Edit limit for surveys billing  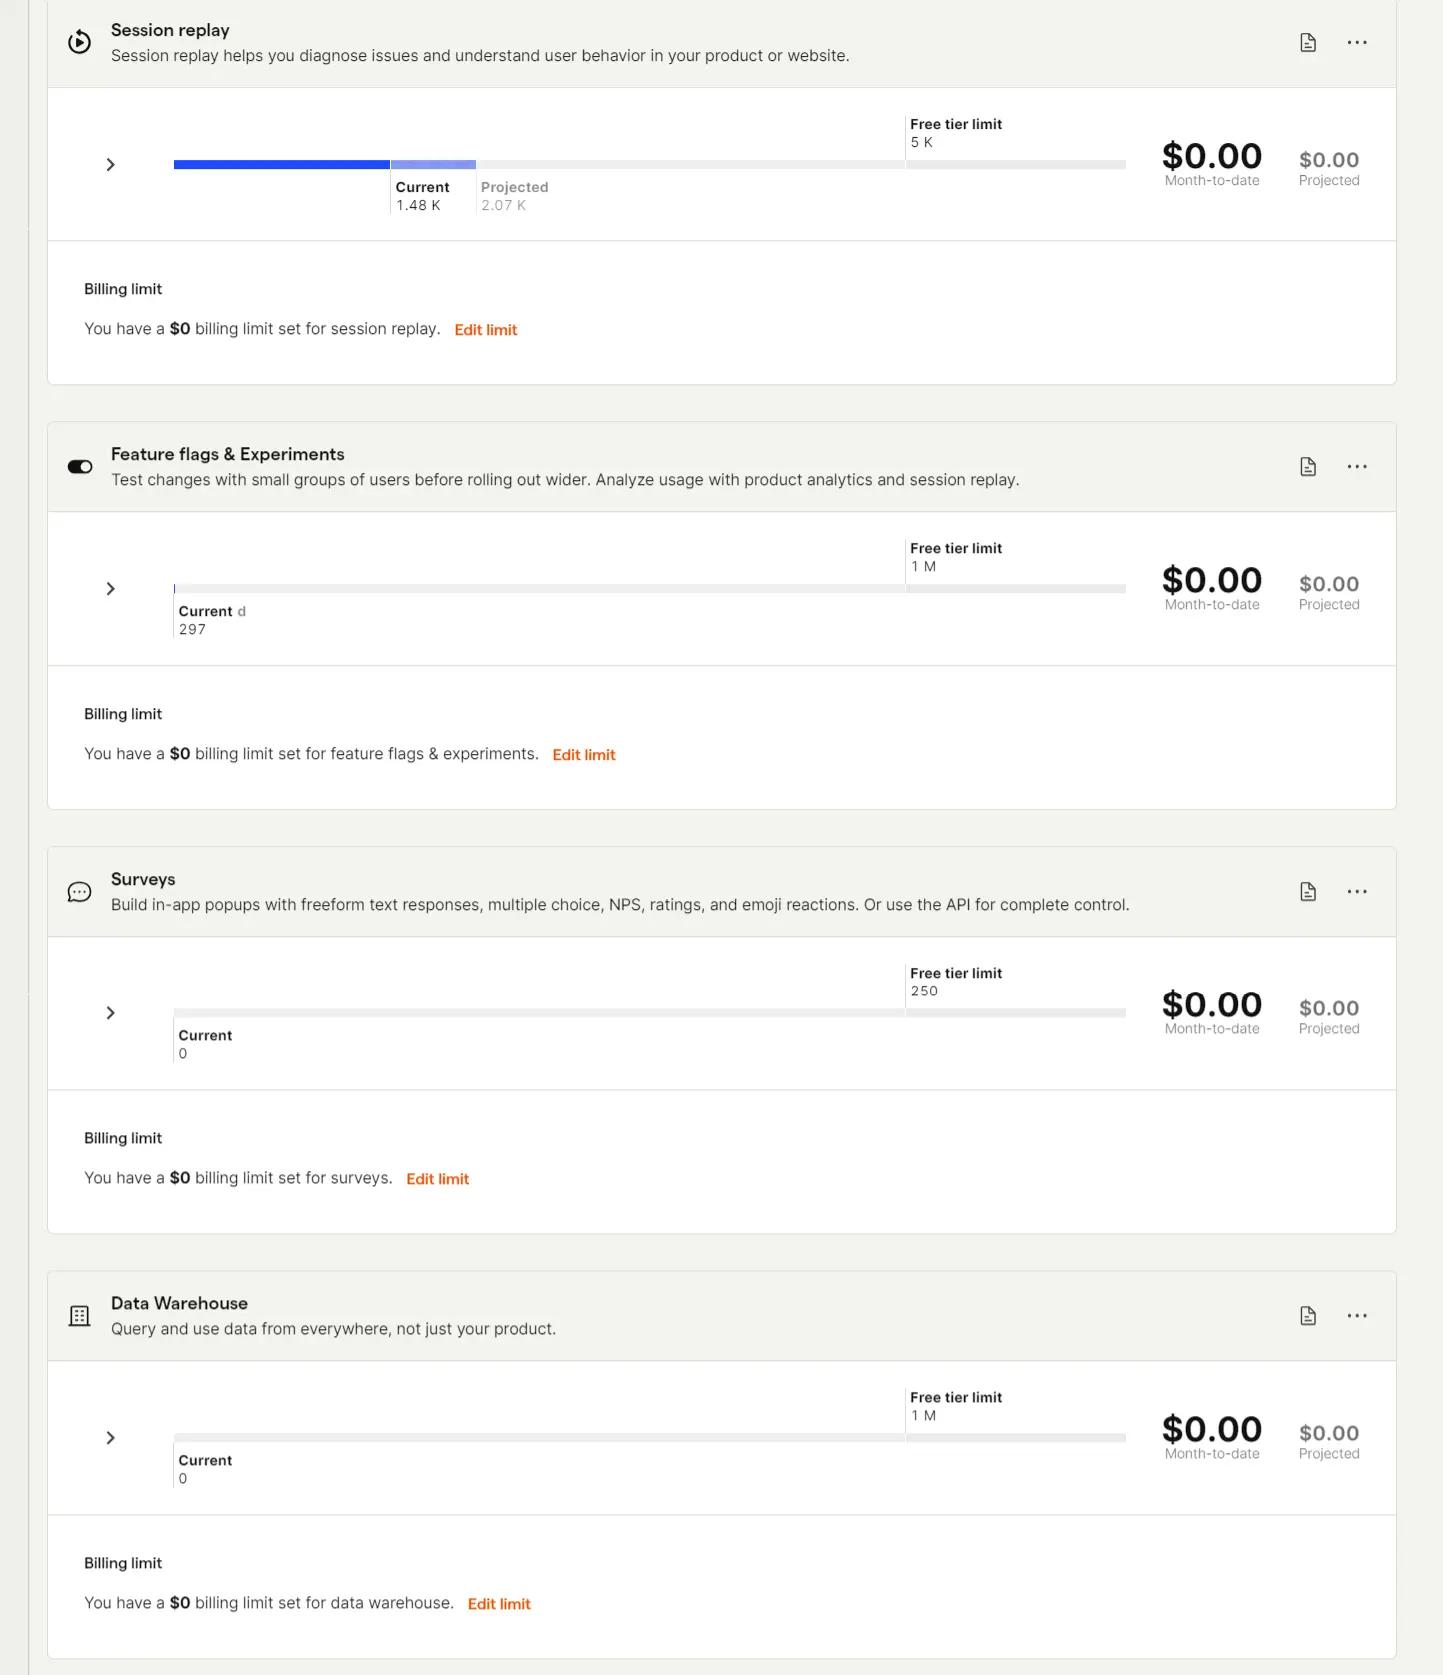coord(438,1179)
